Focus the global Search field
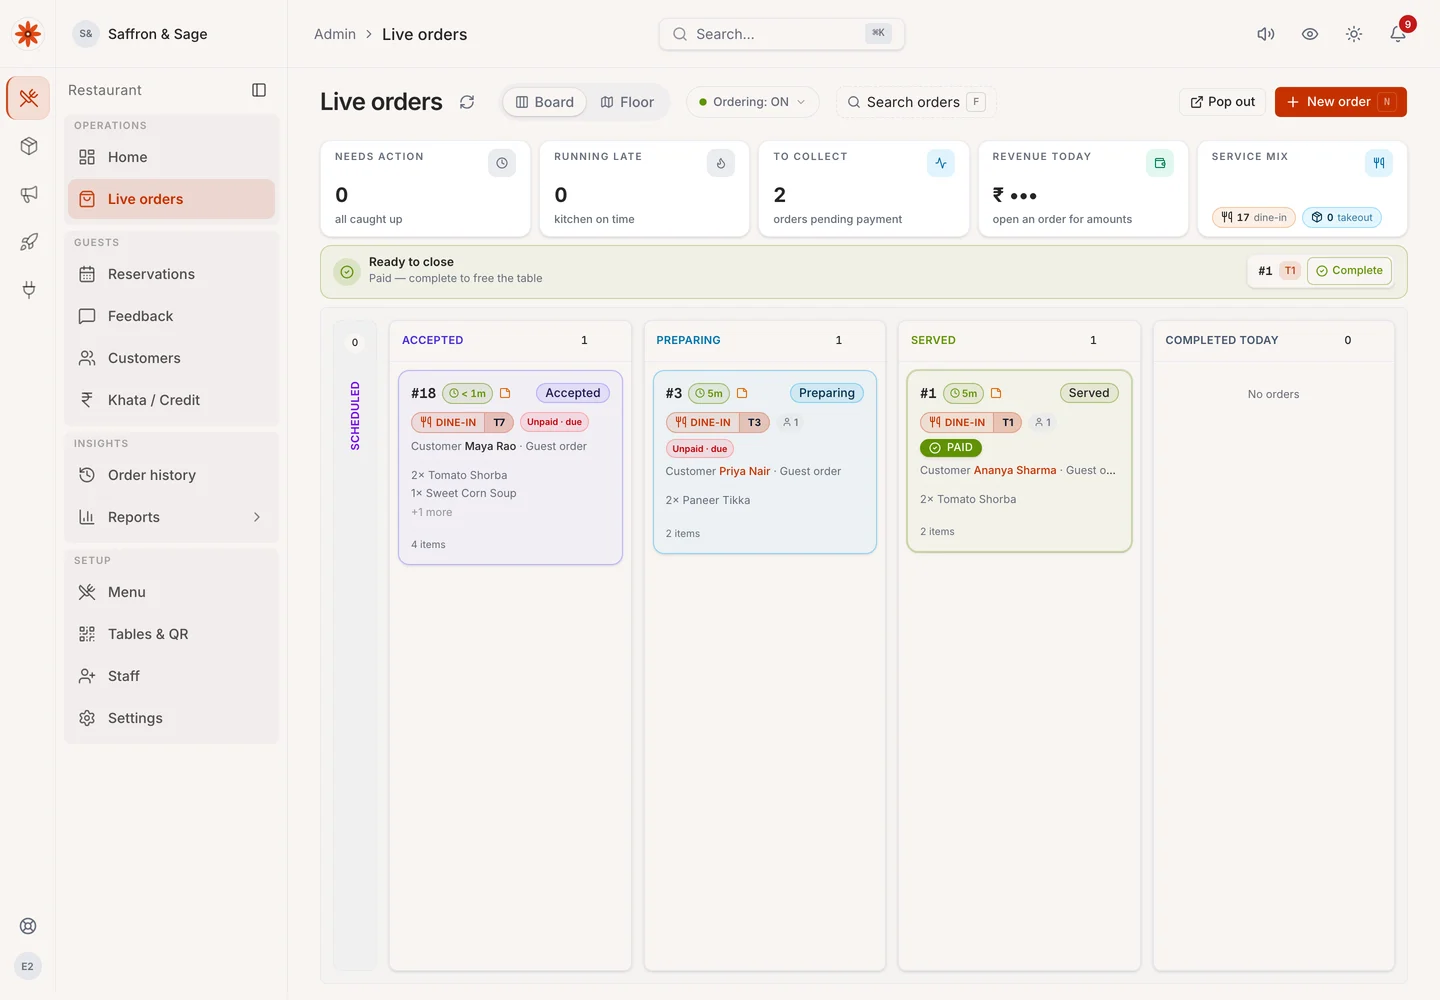Image resolution: width=1440 pixels, height=1000 pixels. tap(782, 34)
